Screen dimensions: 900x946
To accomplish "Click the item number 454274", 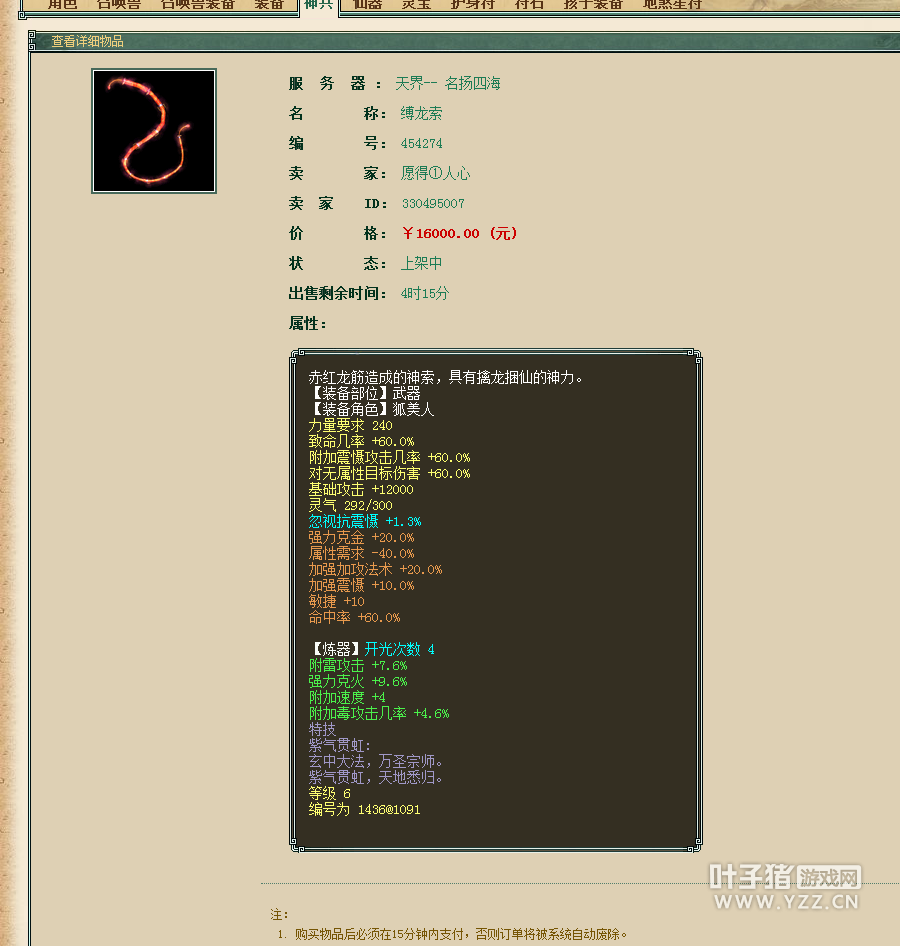I will tap(421, 144).
